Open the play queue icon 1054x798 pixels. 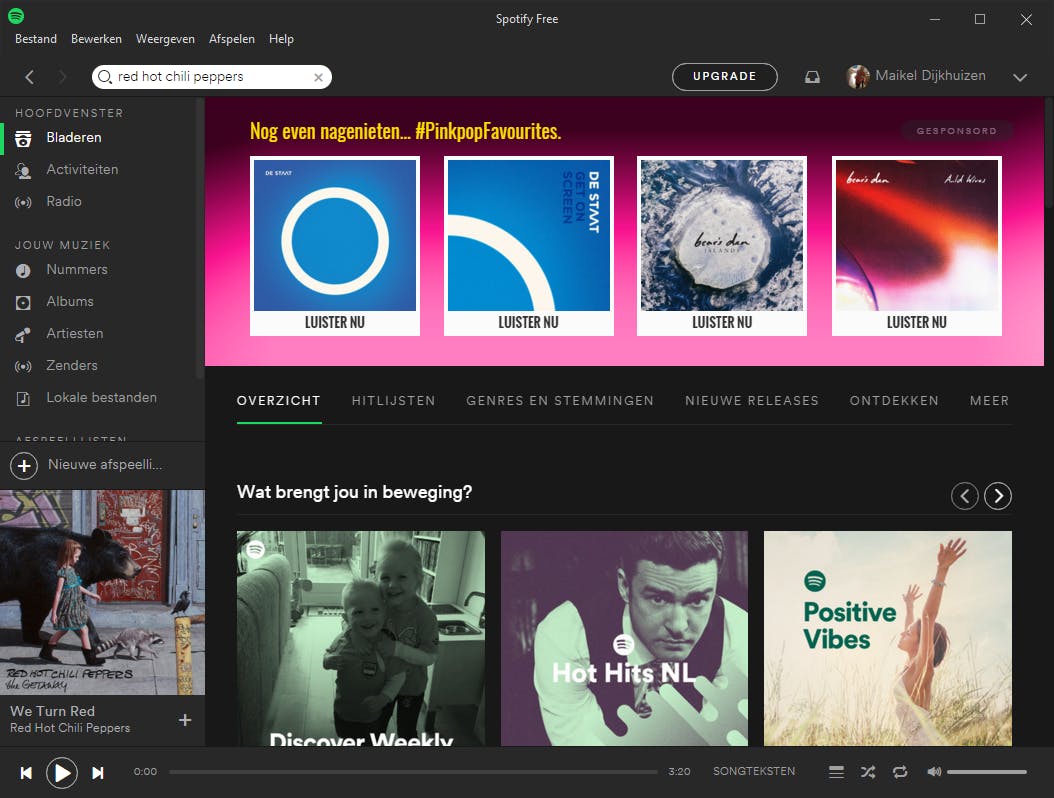tap(836, 772)
